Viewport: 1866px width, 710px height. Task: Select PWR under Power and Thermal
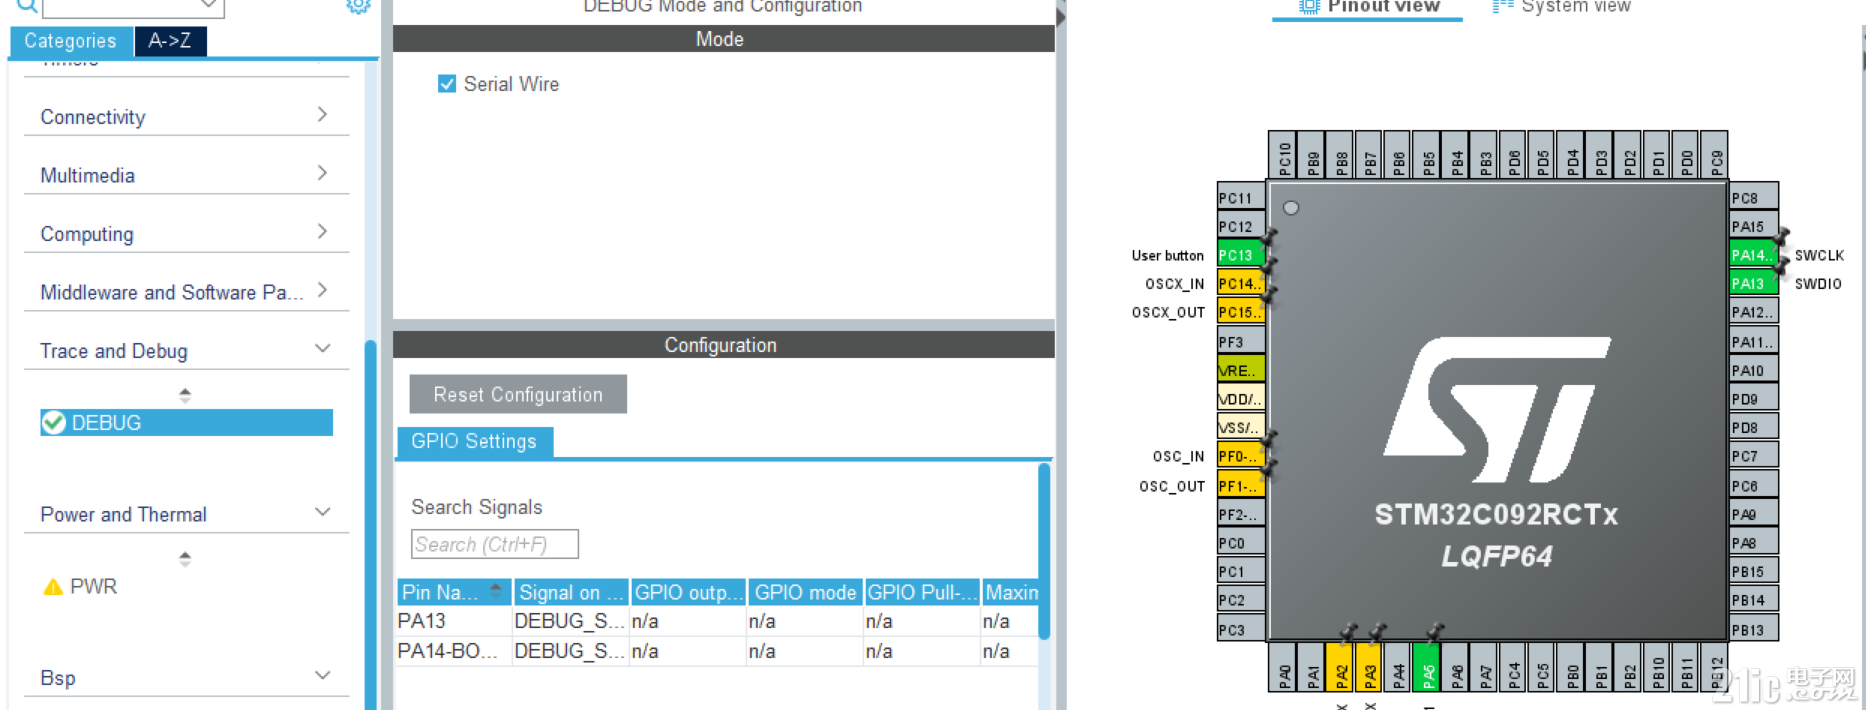coord(93,587)
